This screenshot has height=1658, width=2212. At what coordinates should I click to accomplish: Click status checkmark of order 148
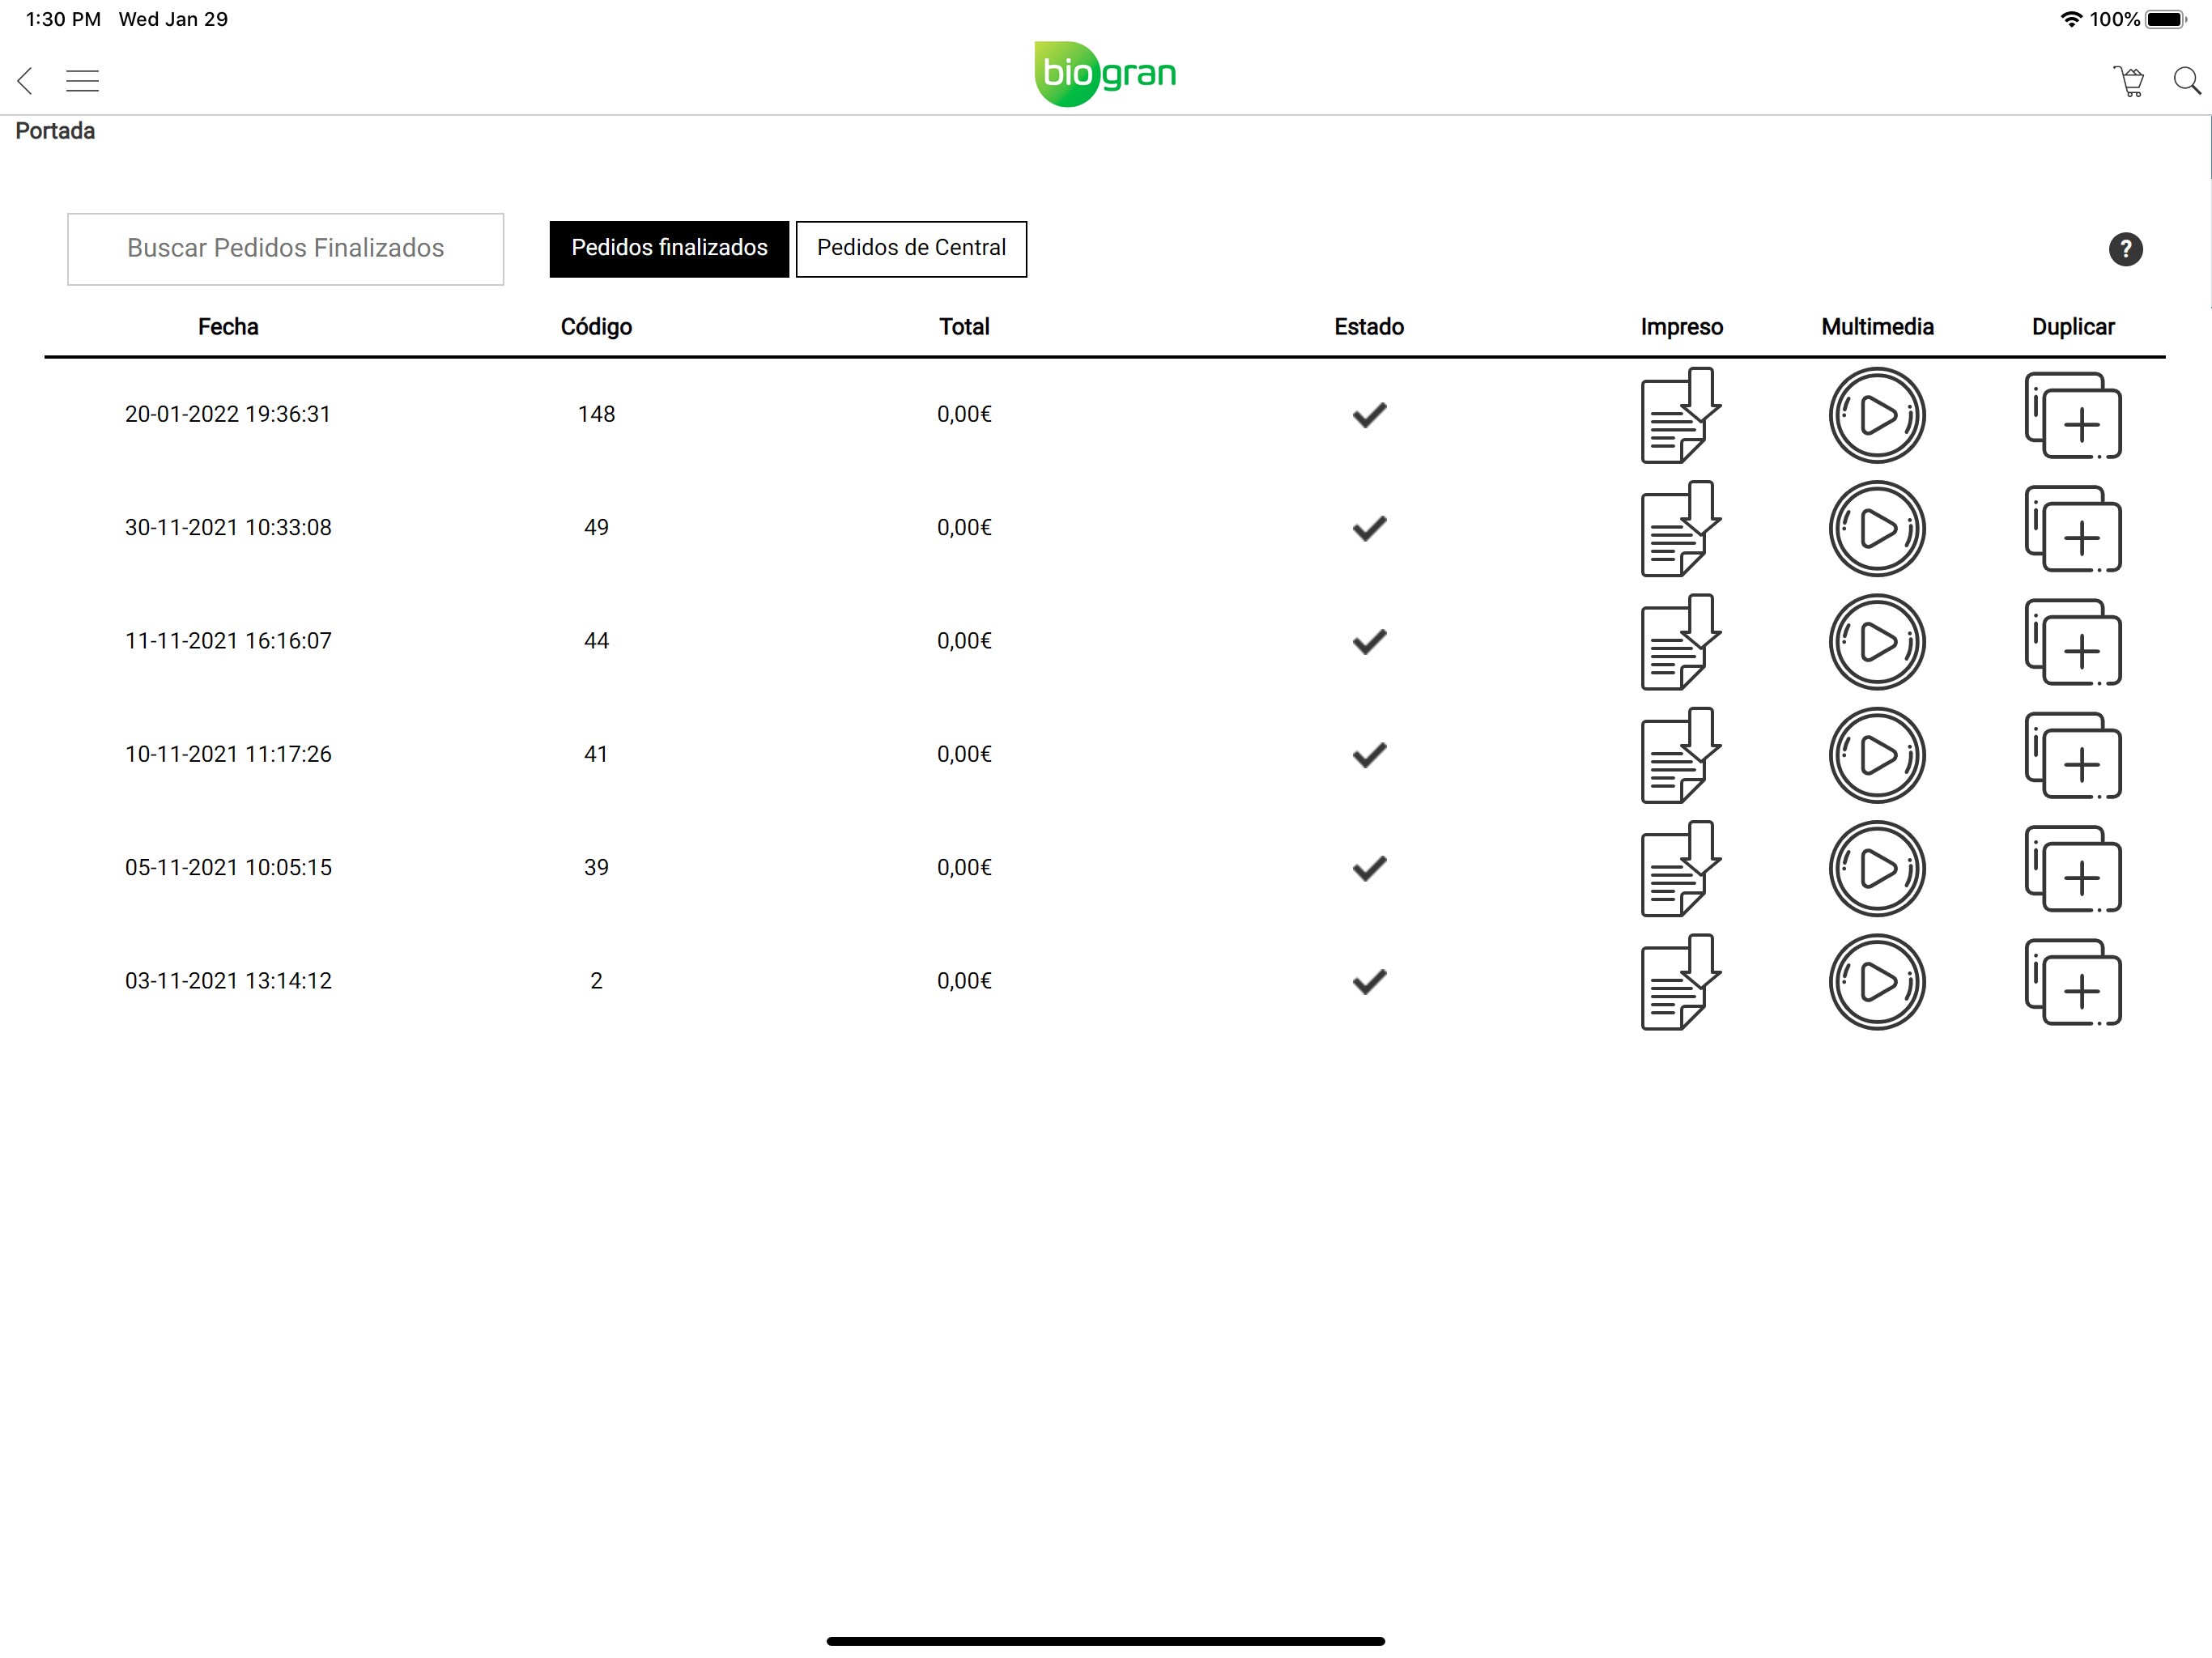(x=1369, y=415)
